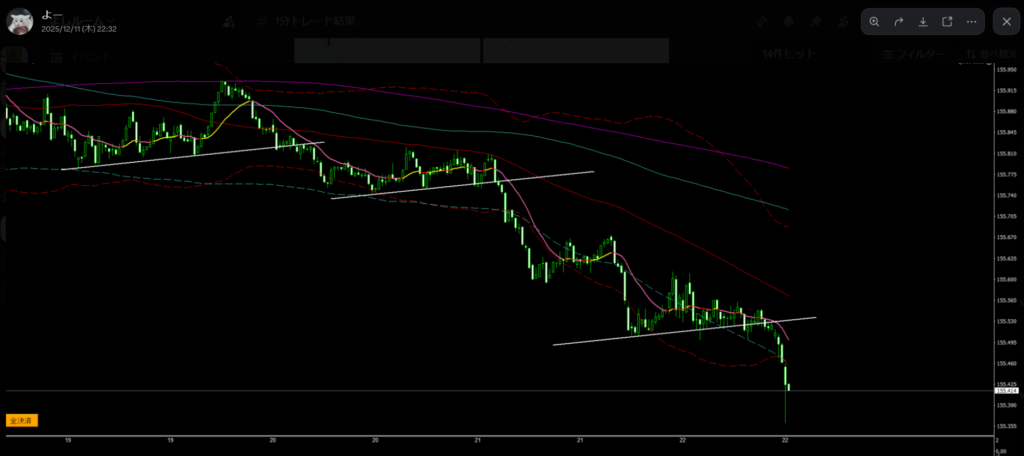The width and height of the screenshot is (1024, 456).
Task: Click the dimmed member list icon
Action: click(844, 22)
